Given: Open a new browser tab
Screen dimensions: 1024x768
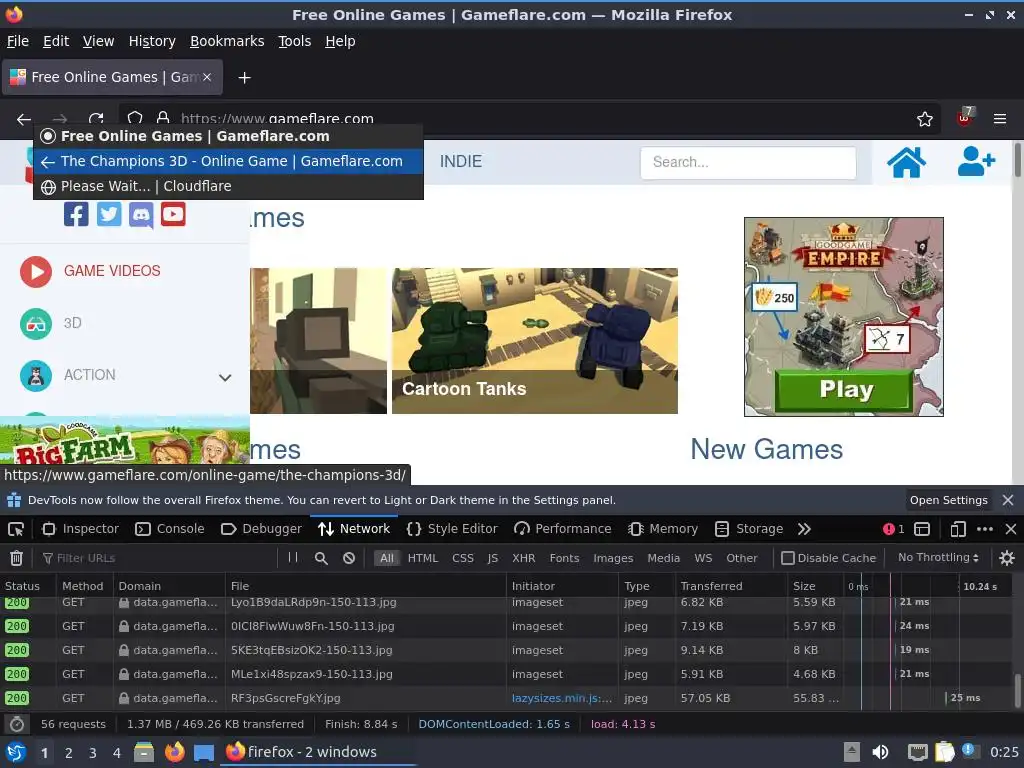Looking at the screenshot, I should point(244,78).
